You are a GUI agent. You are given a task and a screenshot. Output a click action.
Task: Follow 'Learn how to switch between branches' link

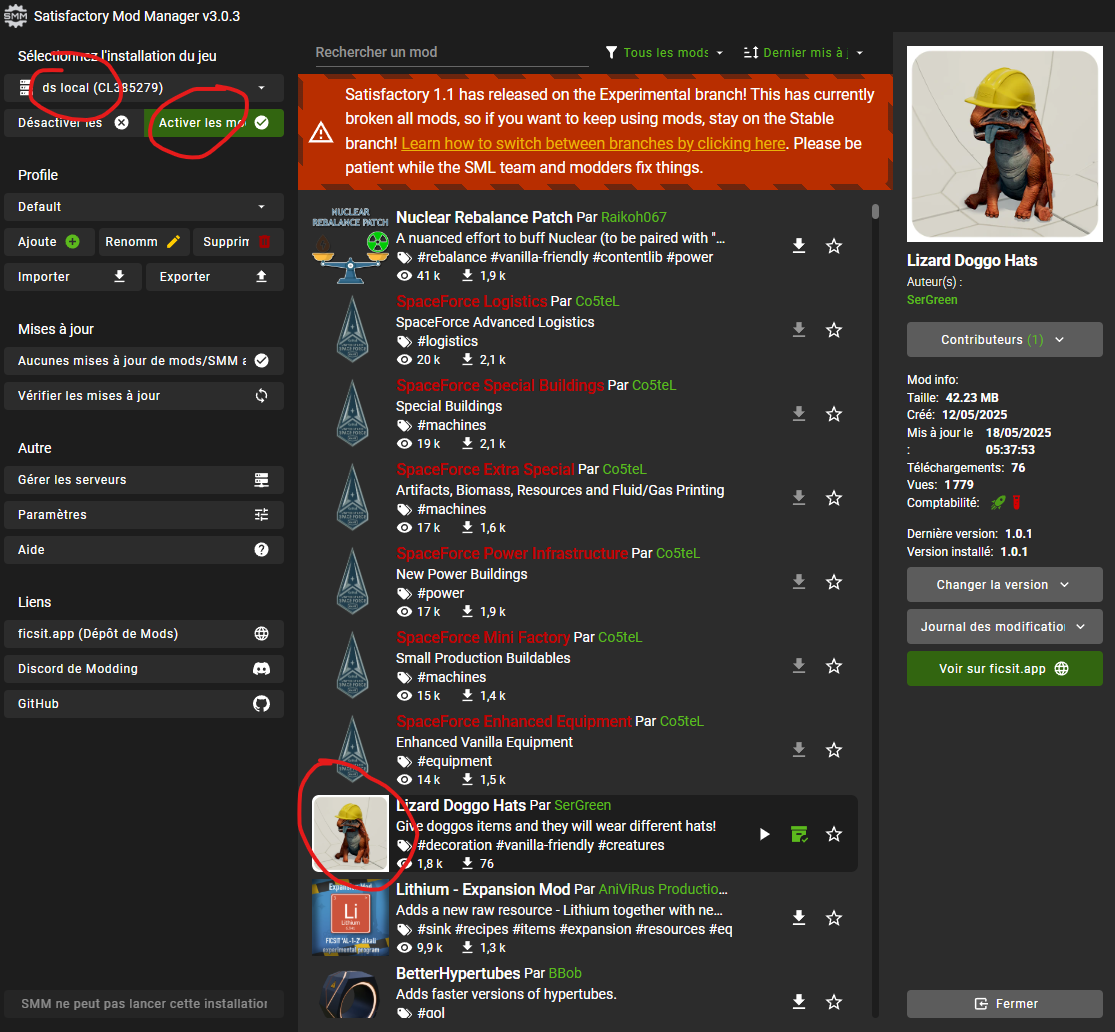tap(593, 143)
